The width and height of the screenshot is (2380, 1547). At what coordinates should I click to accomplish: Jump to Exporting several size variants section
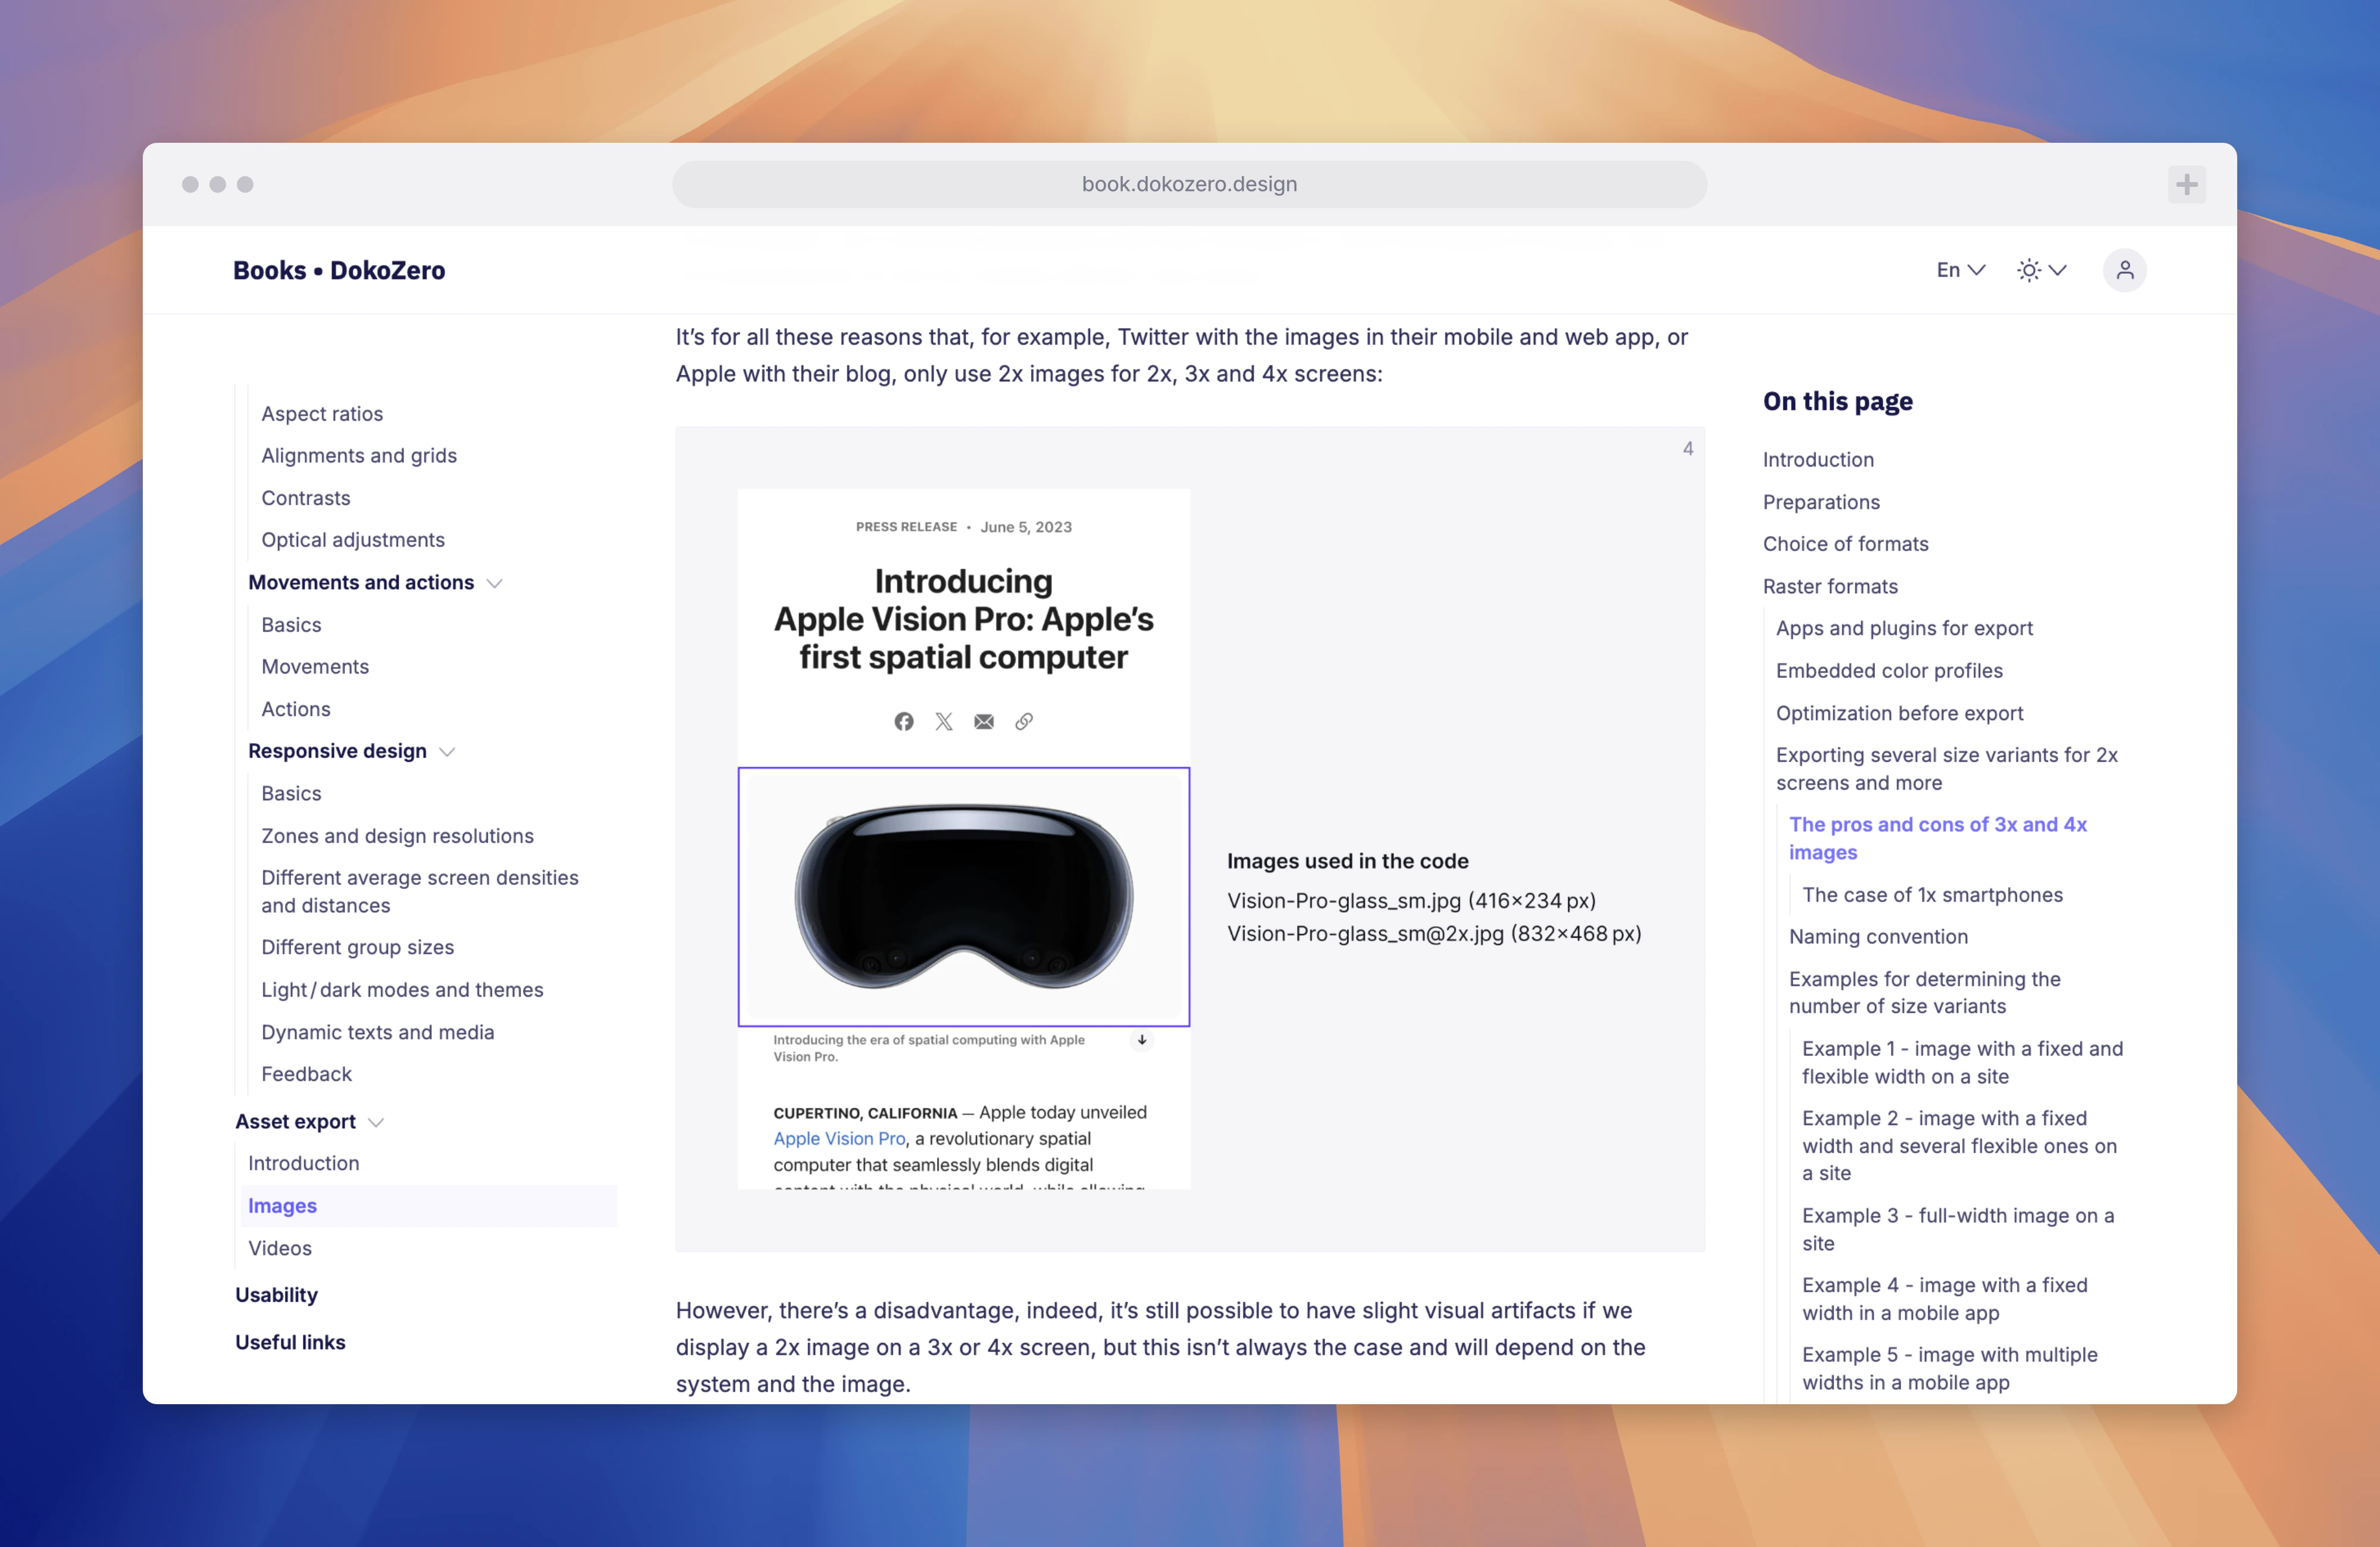click(x=1946, y=769)
